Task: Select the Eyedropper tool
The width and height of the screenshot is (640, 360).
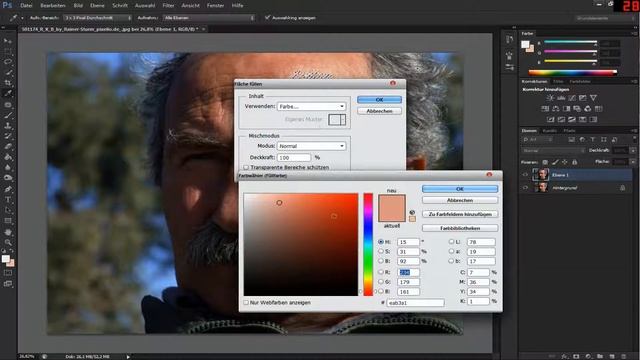Action: click(x=8, y=93)
